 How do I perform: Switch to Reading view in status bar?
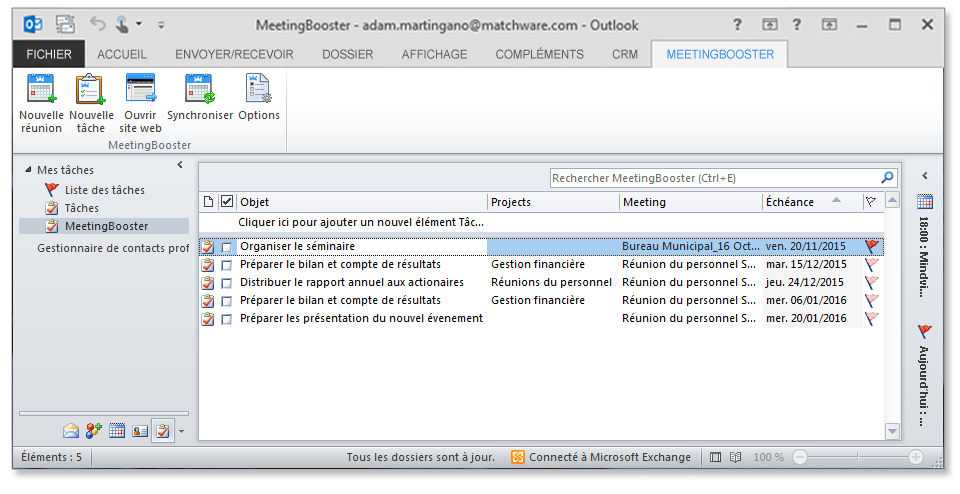(735, 457)
